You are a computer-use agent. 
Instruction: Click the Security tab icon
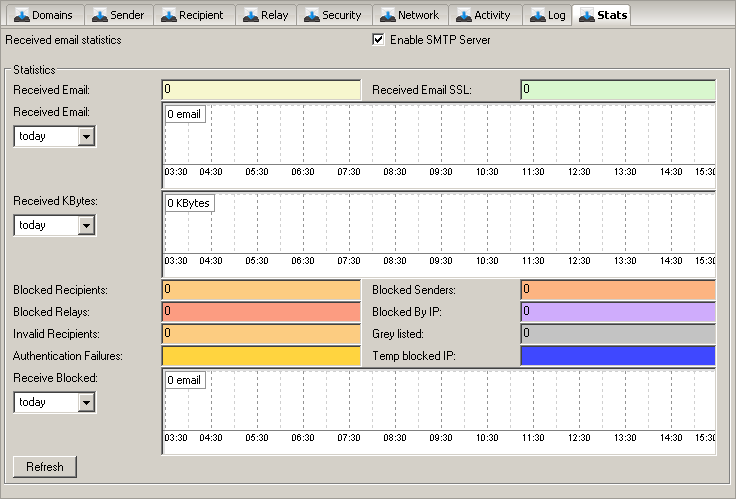click(x=311, y=15)
